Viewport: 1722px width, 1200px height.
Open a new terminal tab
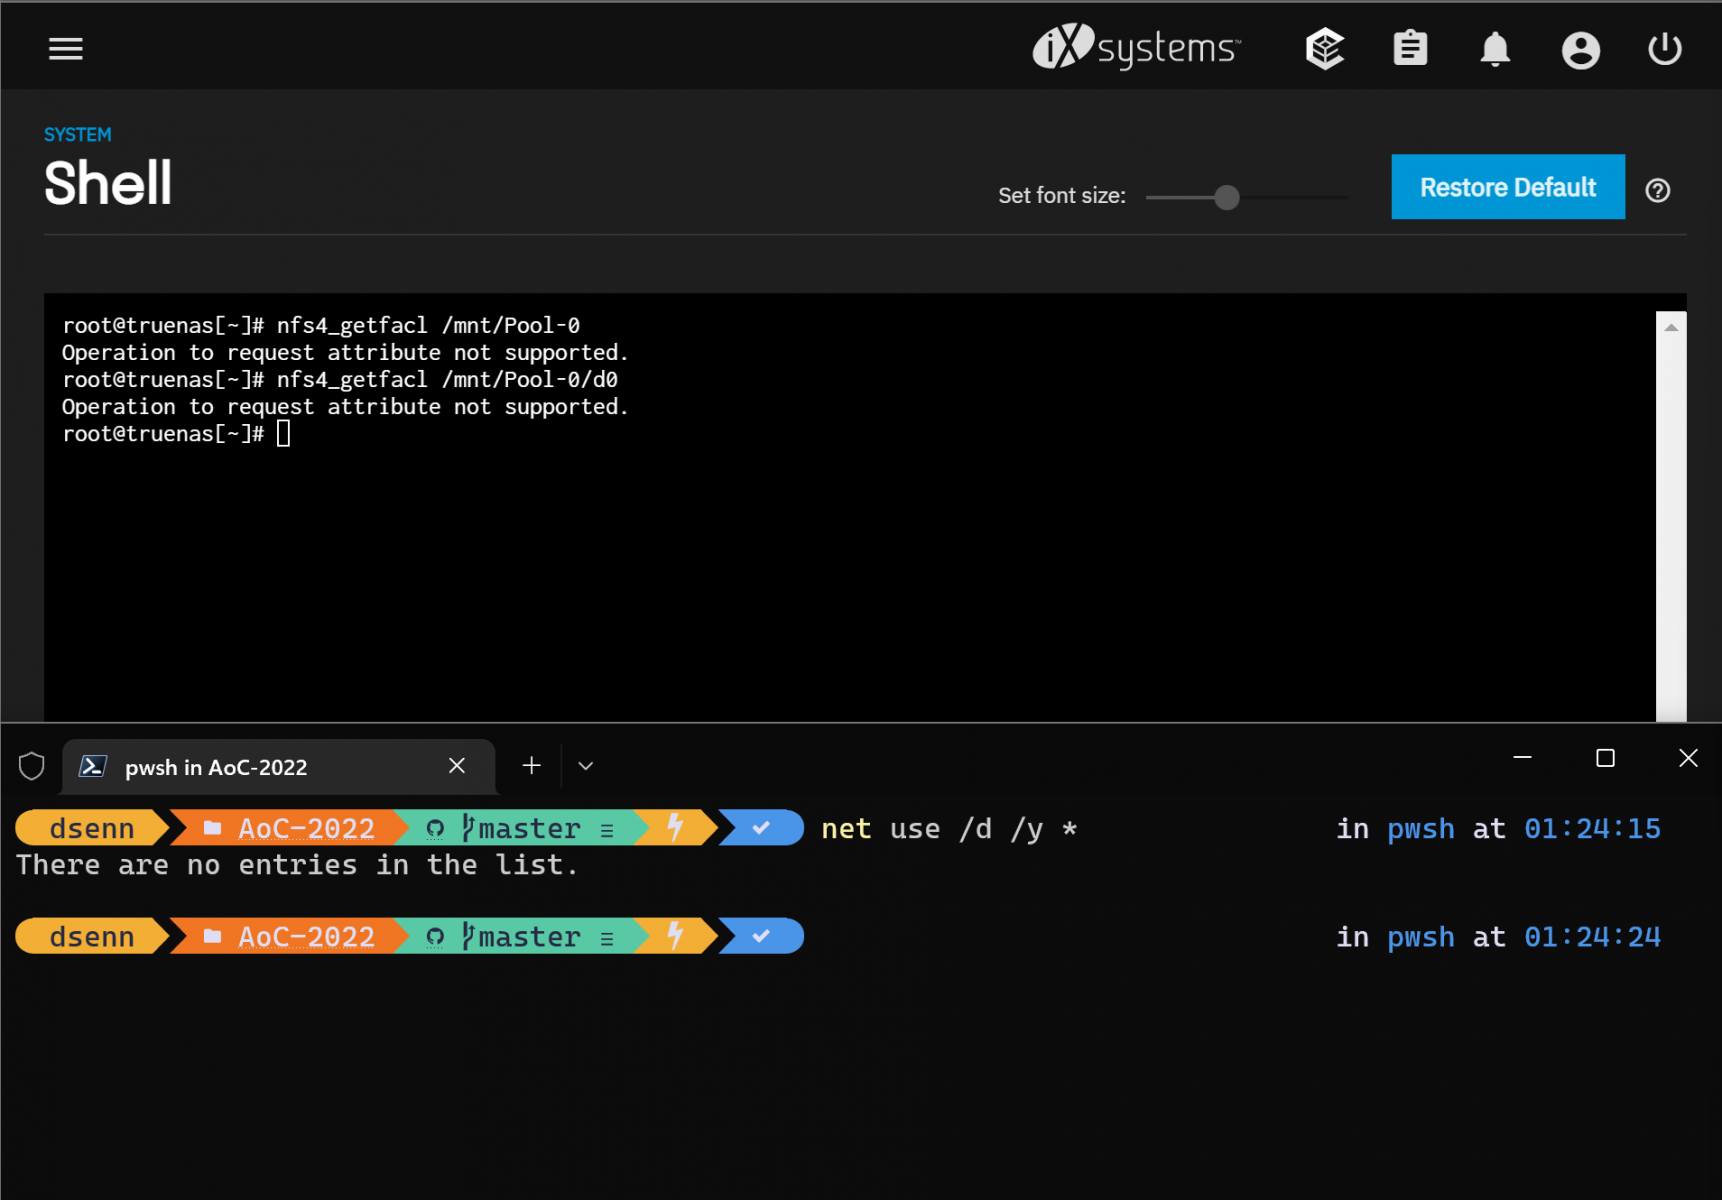pyautogui.click(x=531, y=766)
